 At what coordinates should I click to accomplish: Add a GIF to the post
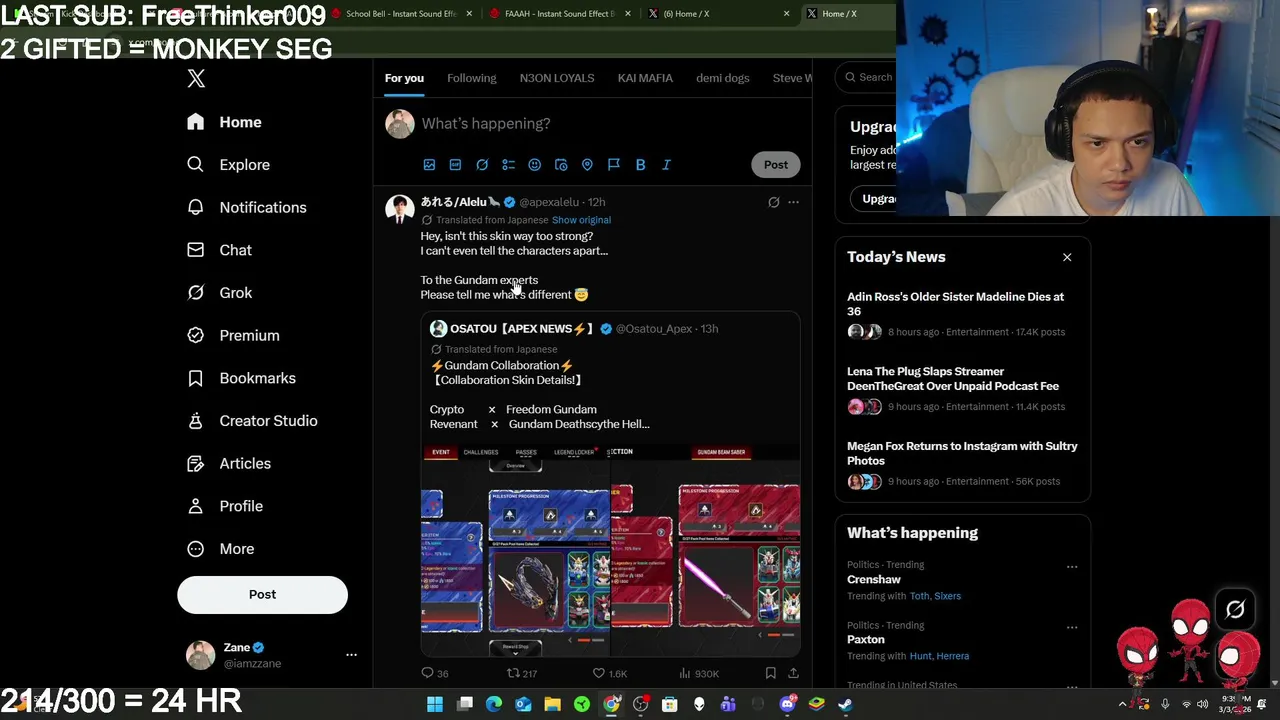[455, 165]
